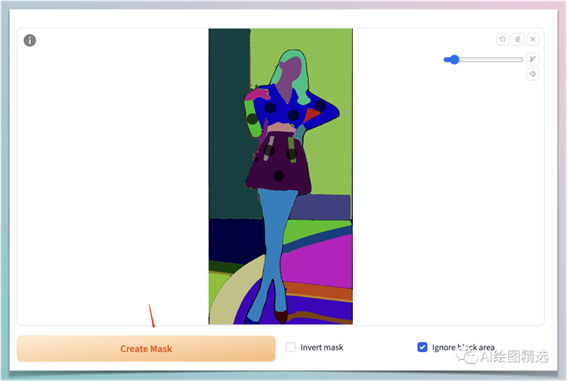Select the dark teal wall segment

click(x=228, y=123)
